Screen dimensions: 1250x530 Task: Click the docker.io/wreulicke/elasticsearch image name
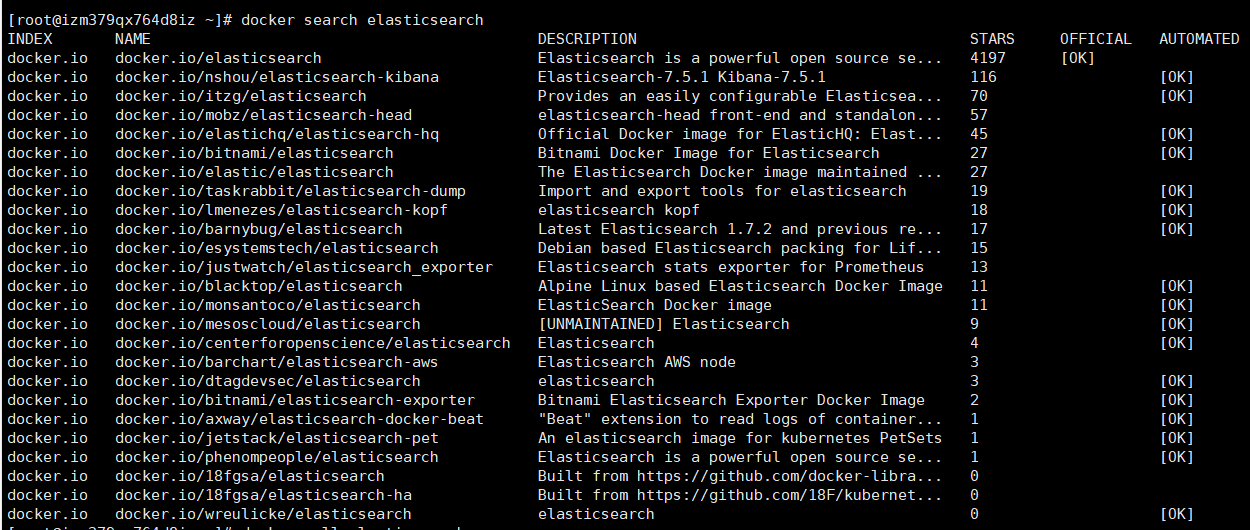point(258,514)
